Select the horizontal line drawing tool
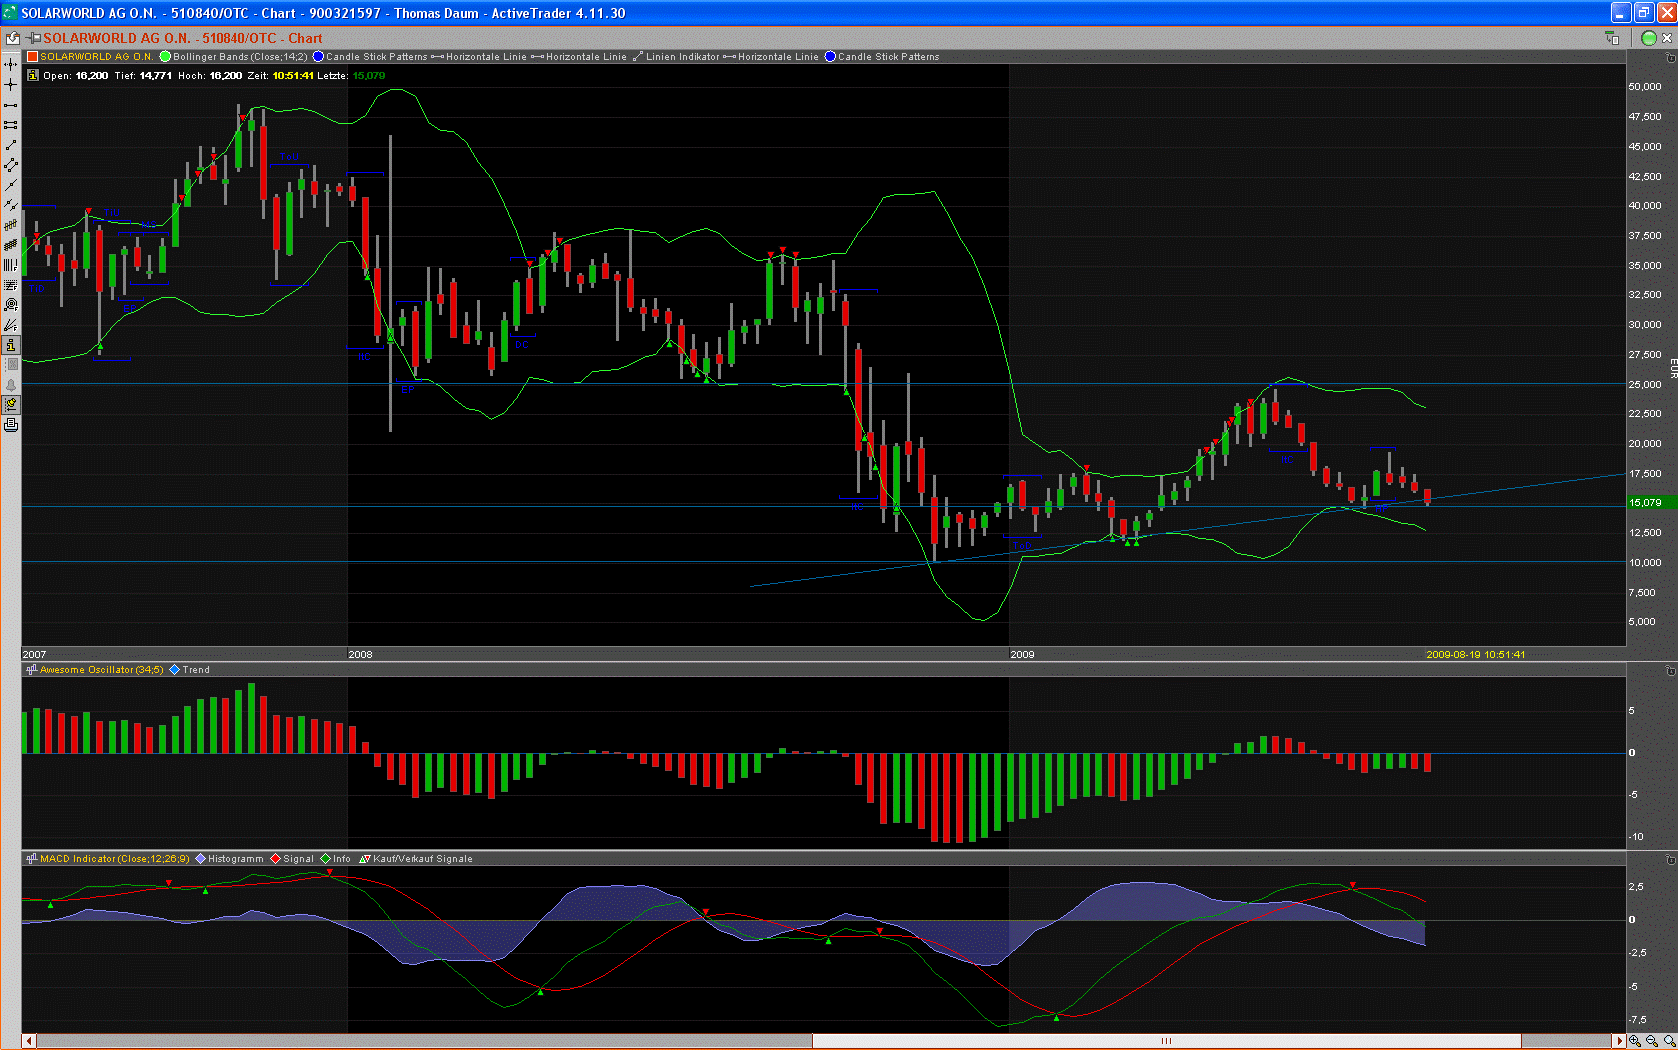This screenshot has height=1050, width=1678. (x=11, y=105)
